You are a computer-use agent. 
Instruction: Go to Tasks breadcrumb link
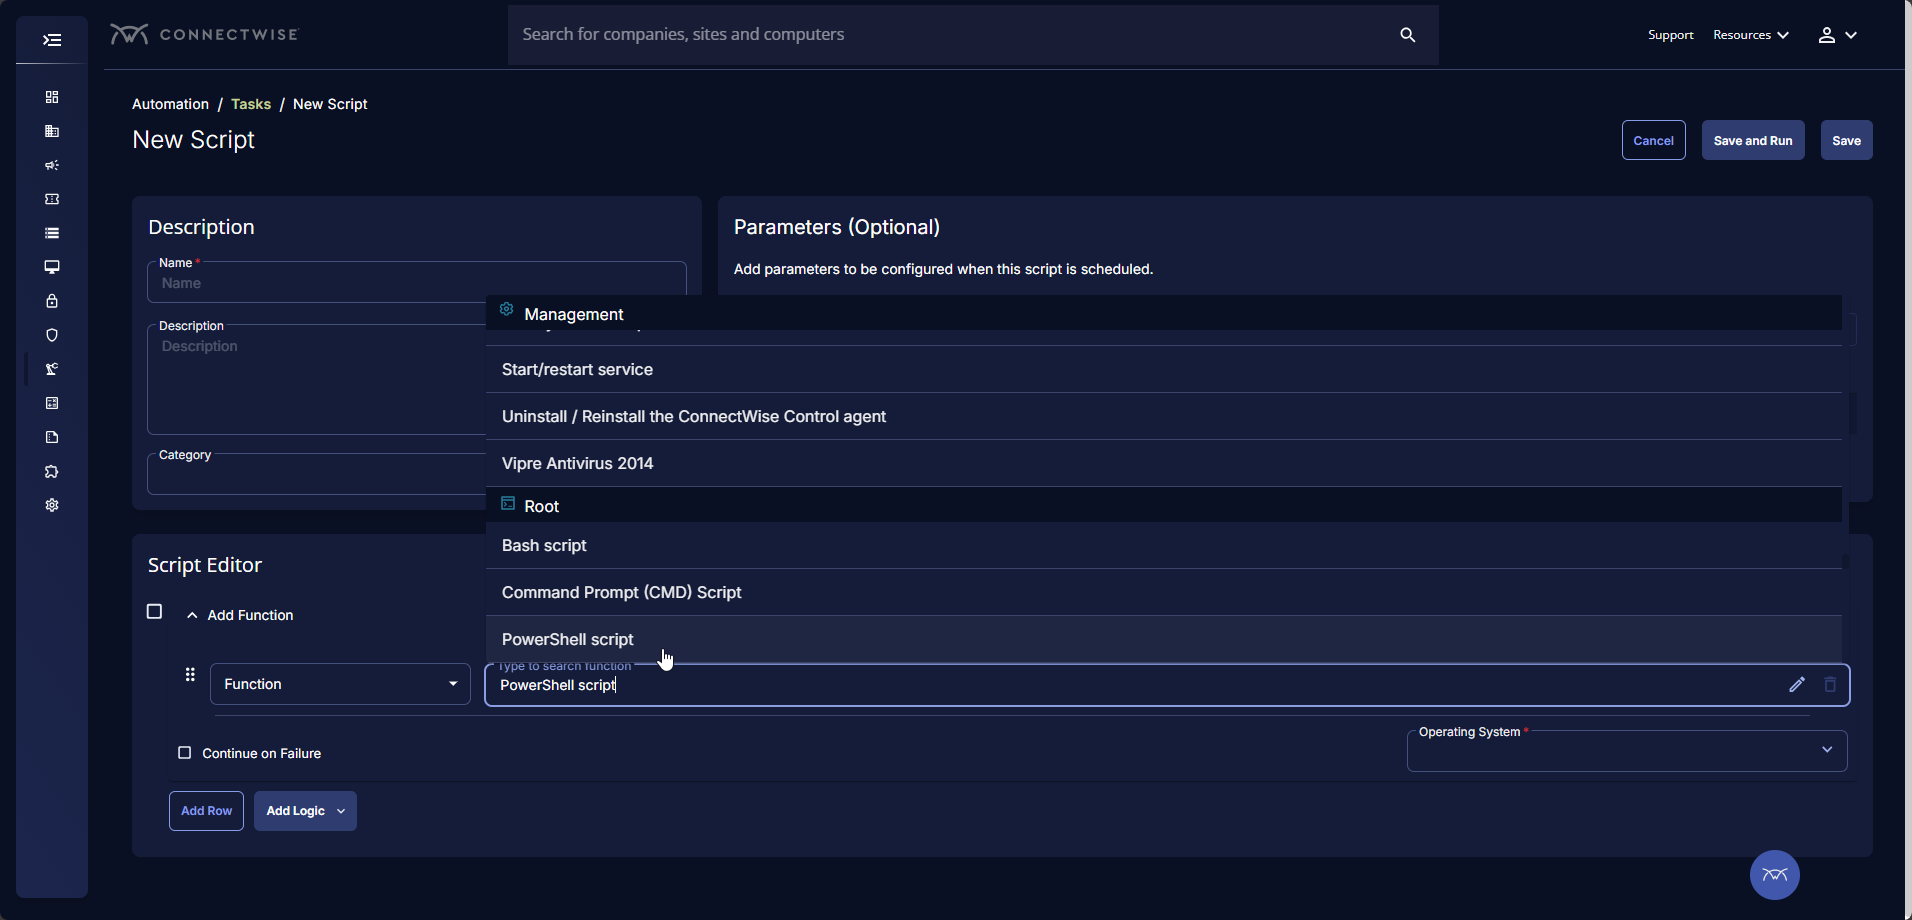click(251, 104)
